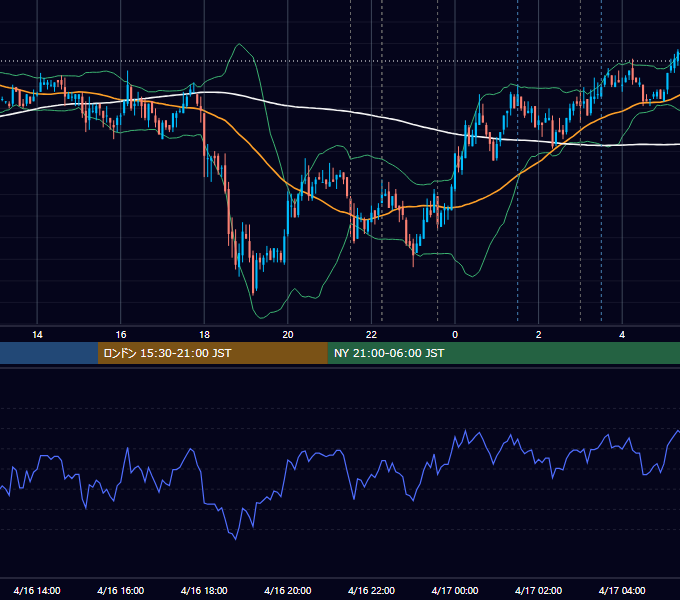Click the '4/17 00:00' date label
The width and height of the screenshot is (680, 600).
(x=455, y=590)
